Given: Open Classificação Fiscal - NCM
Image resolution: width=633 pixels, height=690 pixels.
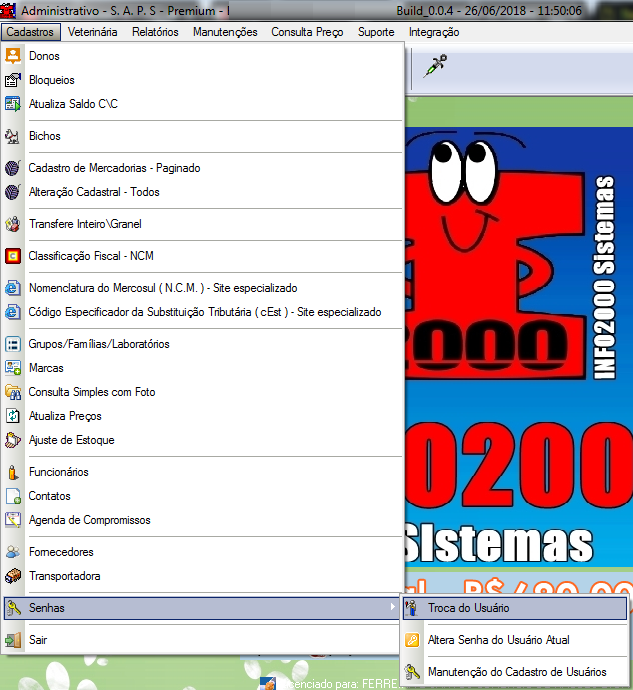Looking at the screenshot, I should point(203,256).
